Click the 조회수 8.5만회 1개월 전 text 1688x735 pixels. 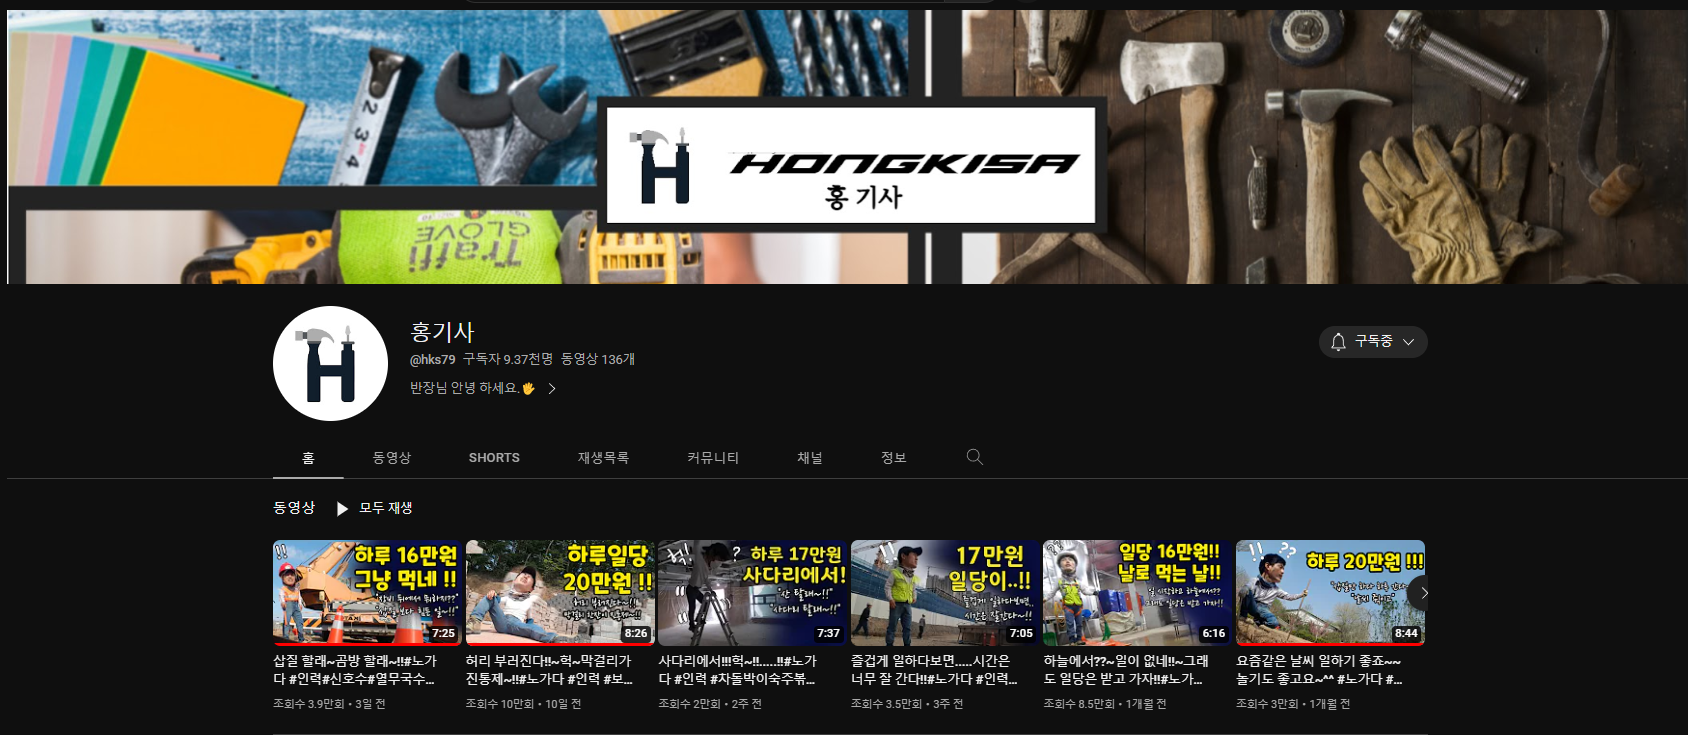(x=1104, y=704)
